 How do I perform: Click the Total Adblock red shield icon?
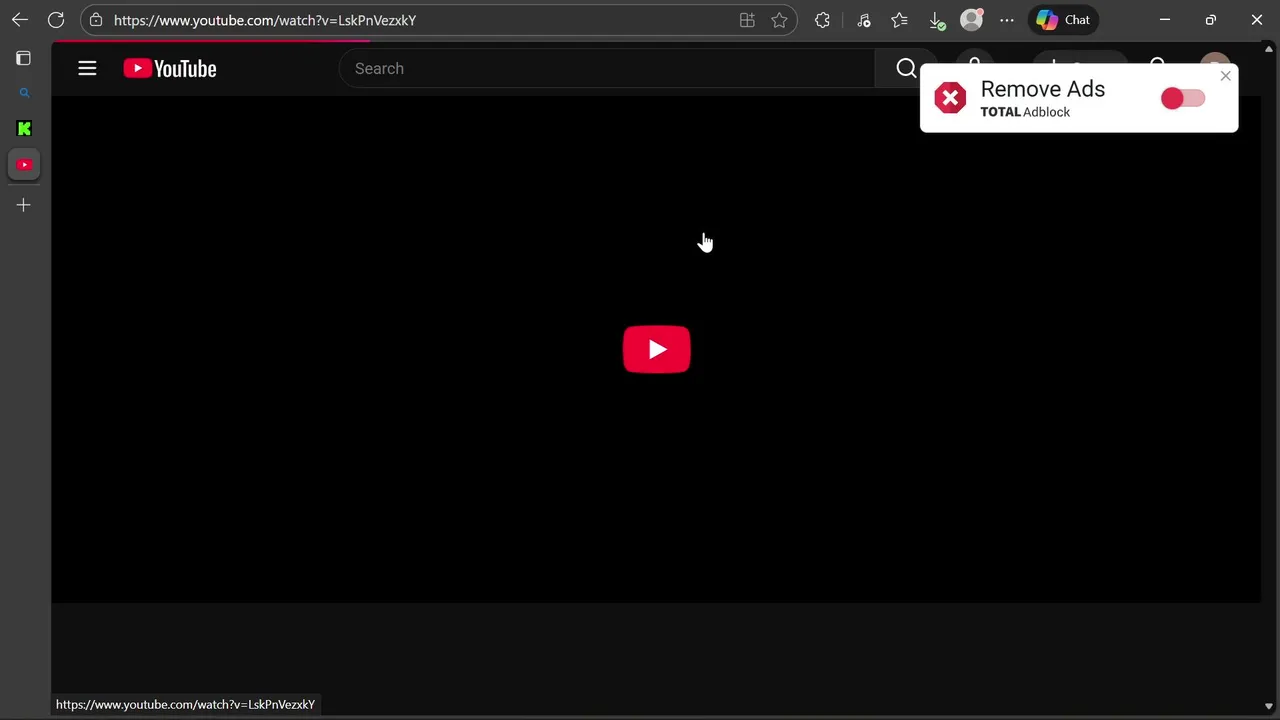coord(950,98)
